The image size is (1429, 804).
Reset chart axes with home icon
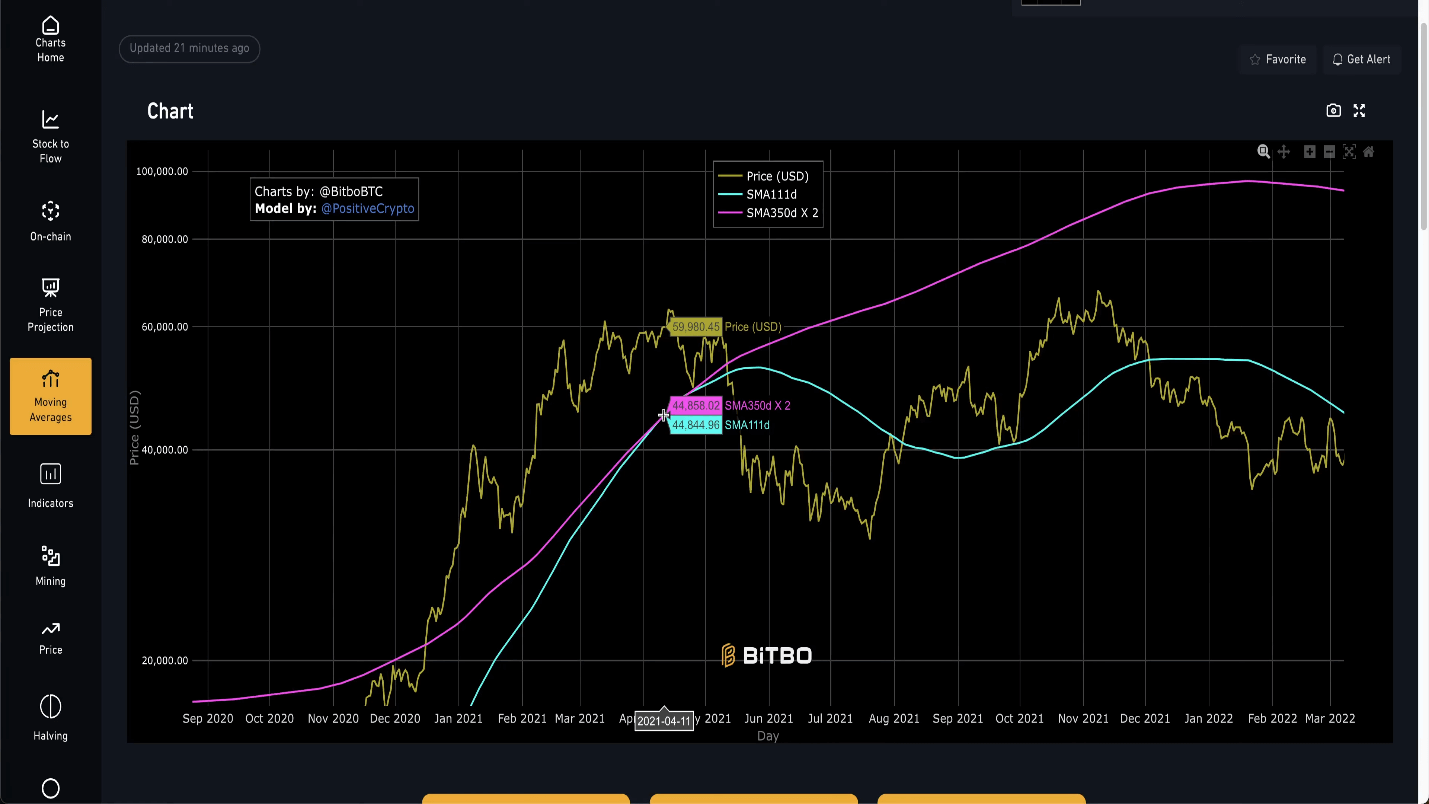[x=1369, y=152]
